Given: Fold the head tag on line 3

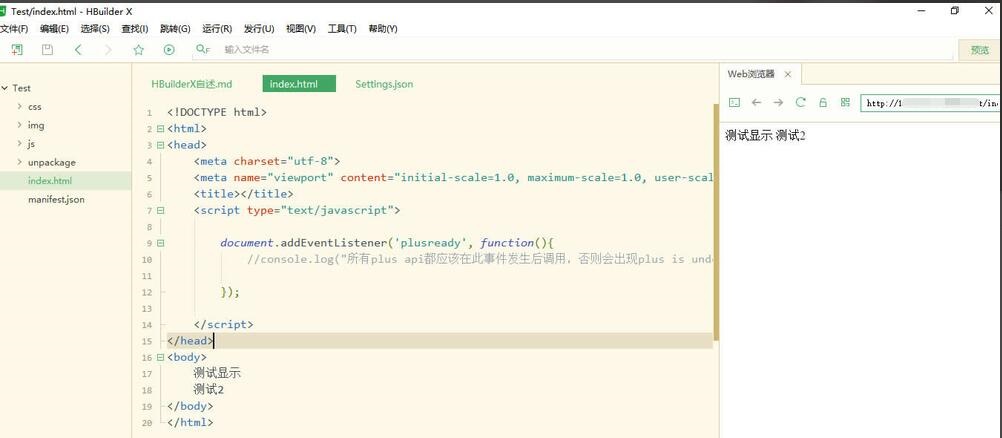Looking at the screenshot, I should pos(160,145).
